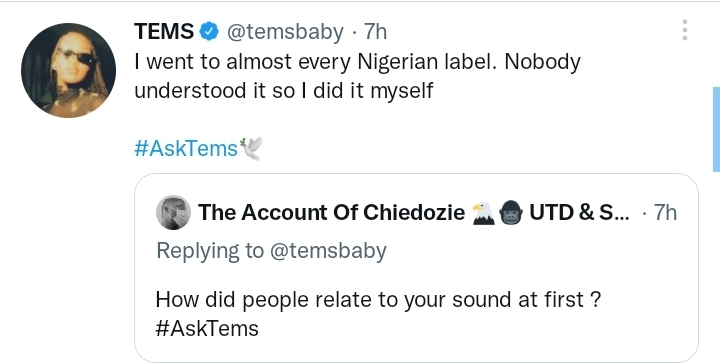Open the quoted tweet question text
Image resolution: width=720 pixels, height=364 pixels.
tap(378, 300)
